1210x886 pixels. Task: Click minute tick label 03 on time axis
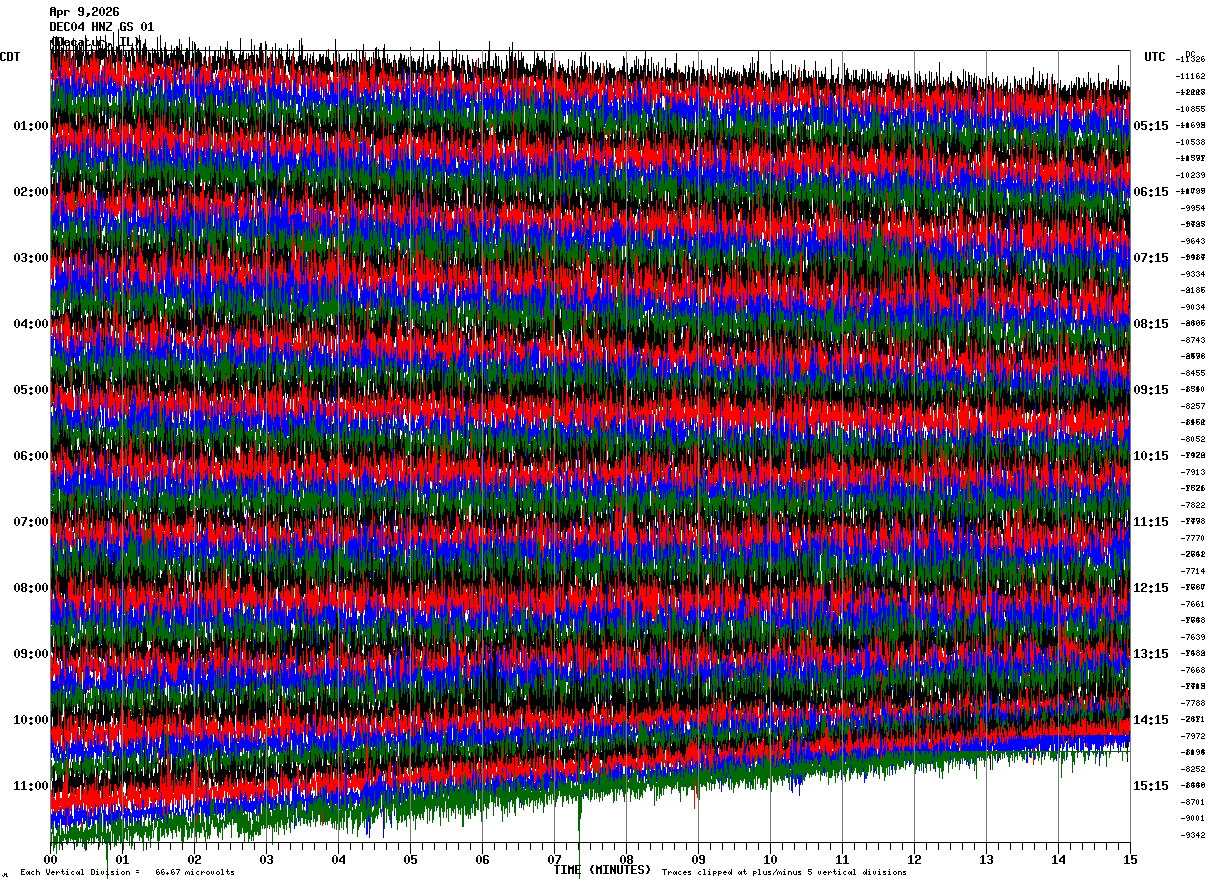coord(267,859)
